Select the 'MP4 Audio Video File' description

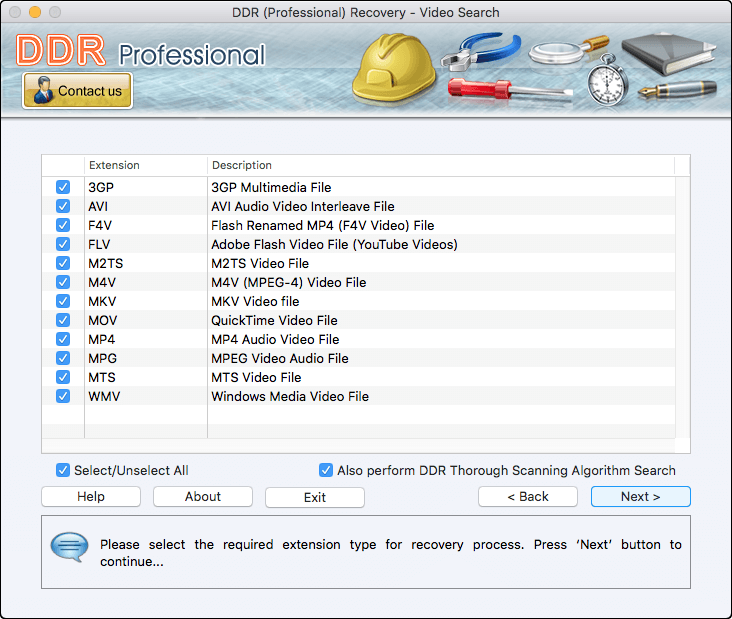(275, 339)
